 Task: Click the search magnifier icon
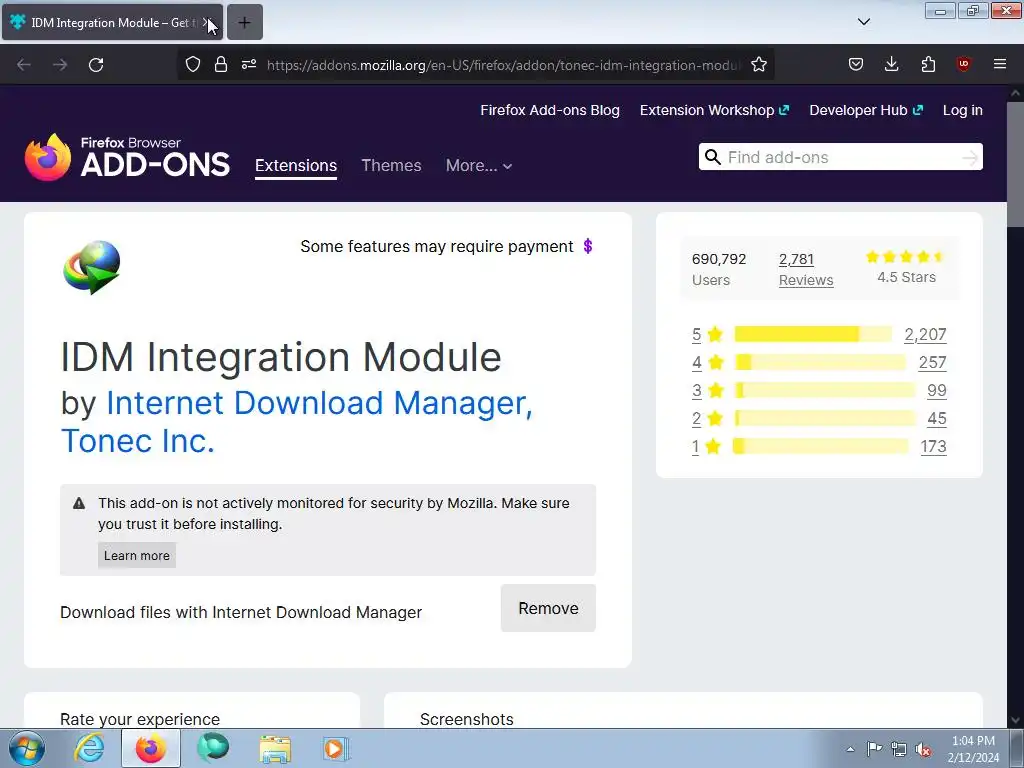[x=713, y=157]
